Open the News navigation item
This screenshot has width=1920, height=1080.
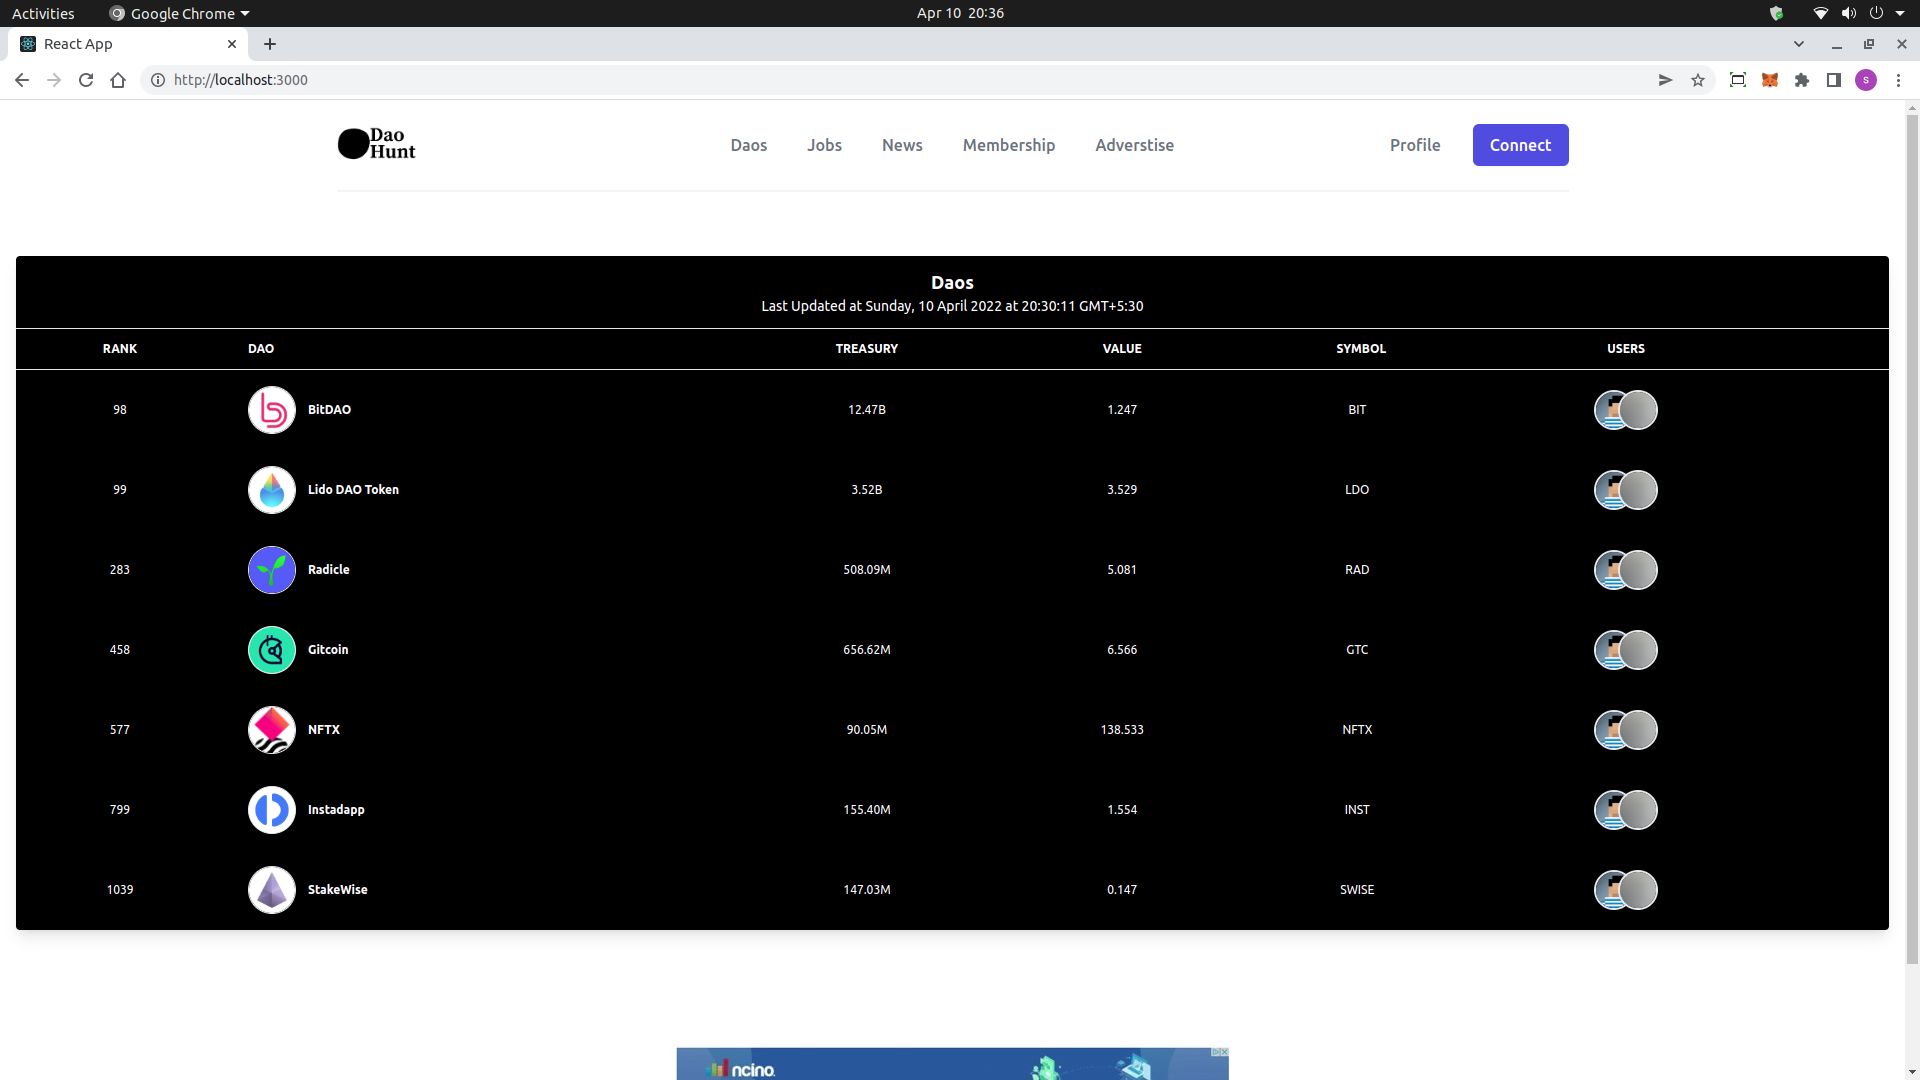click(x=902, y=145)
